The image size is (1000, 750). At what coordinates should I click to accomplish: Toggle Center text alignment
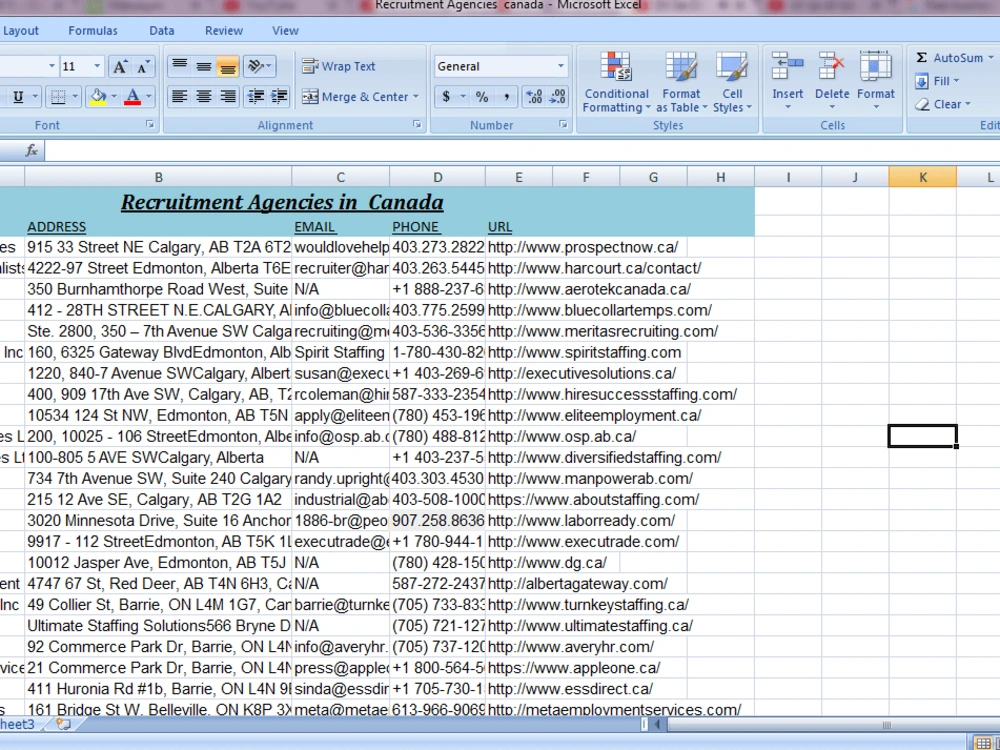(204, 97)
